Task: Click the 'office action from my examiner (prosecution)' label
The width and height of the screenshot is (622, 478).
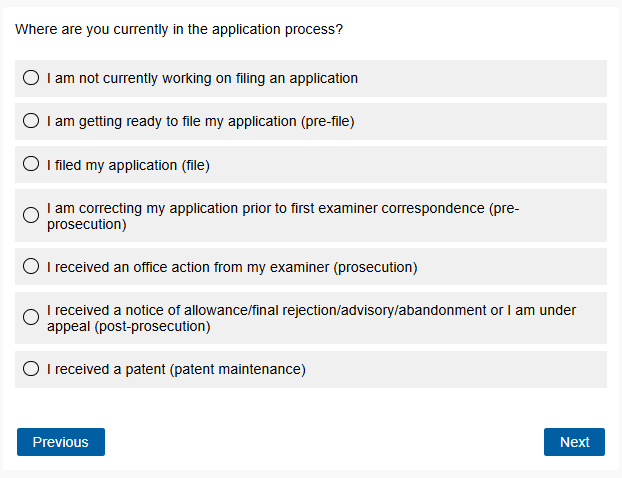Action: (232, 267)
